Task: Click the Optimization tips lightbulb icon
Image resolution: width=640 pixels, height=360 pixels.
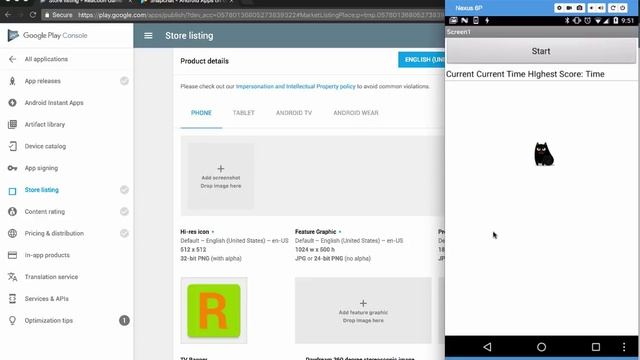Action: 12,321
